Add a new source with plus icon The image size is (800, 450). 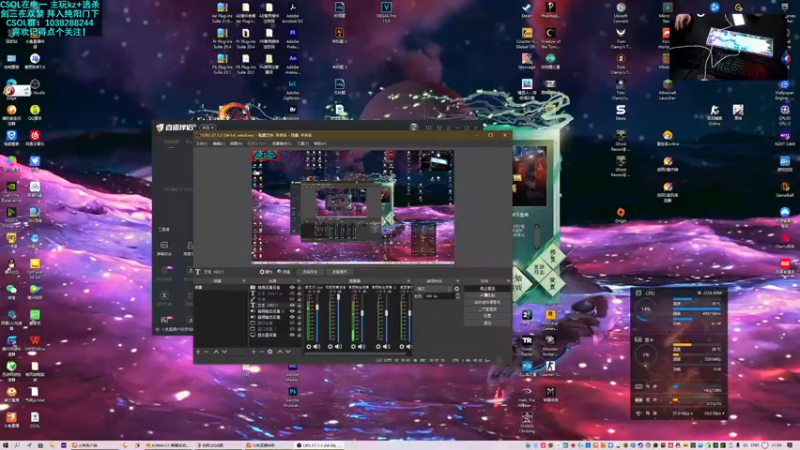click(254, 352)
